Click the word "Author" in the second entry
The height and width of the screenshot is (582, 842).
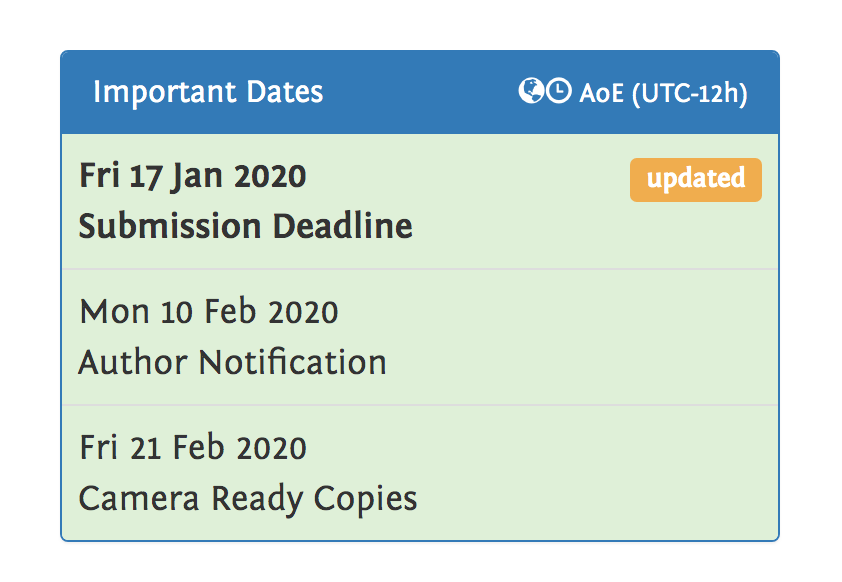[x=133, y=361]
